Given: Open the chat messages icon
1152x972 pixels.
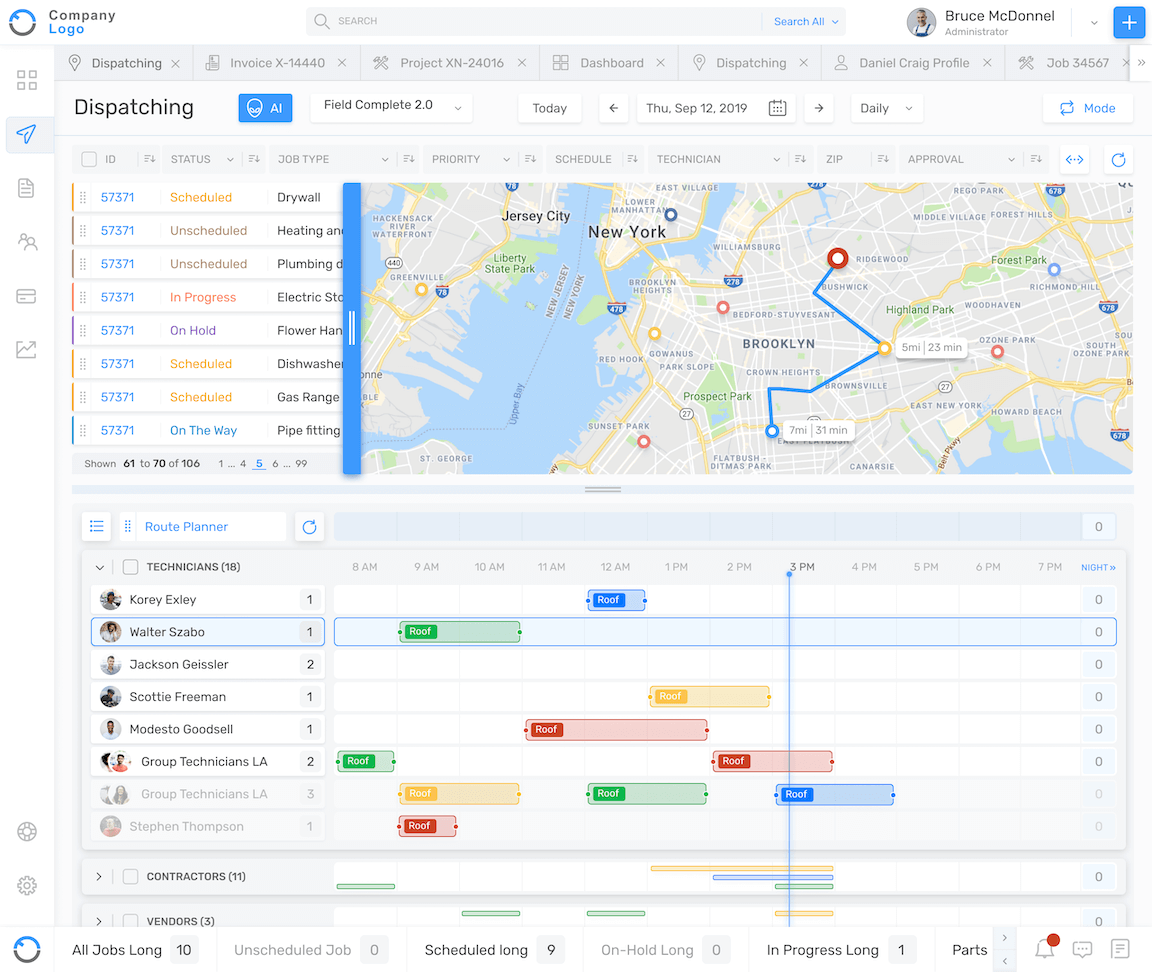Looking at the screenshot, I should 1082,949.
